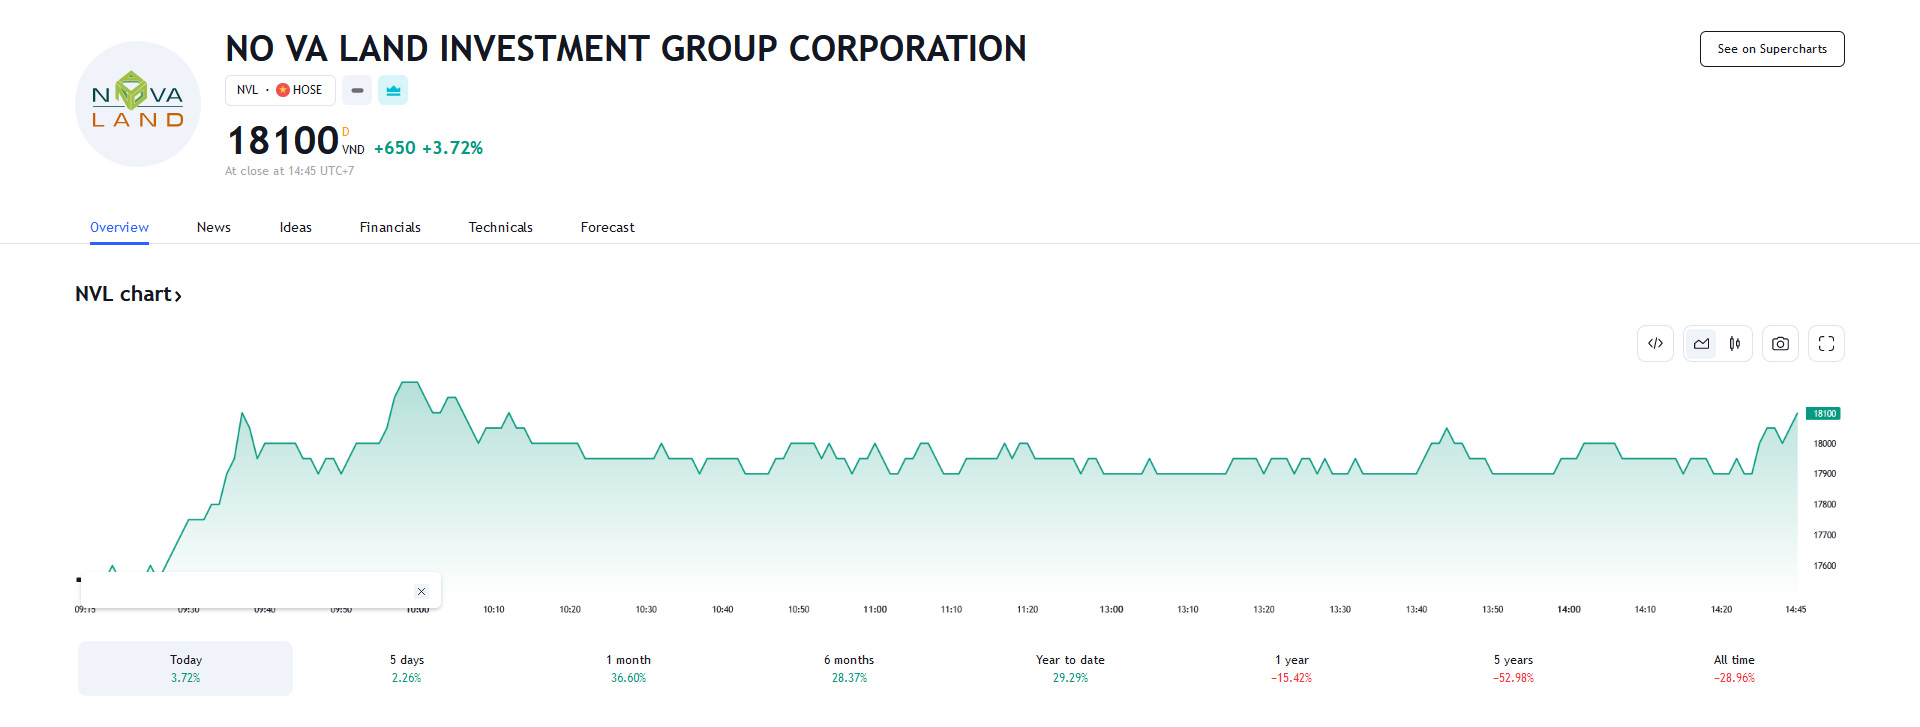Open chart in fullscreen mode
The image size is (1920, 727).
(1826, 344)
